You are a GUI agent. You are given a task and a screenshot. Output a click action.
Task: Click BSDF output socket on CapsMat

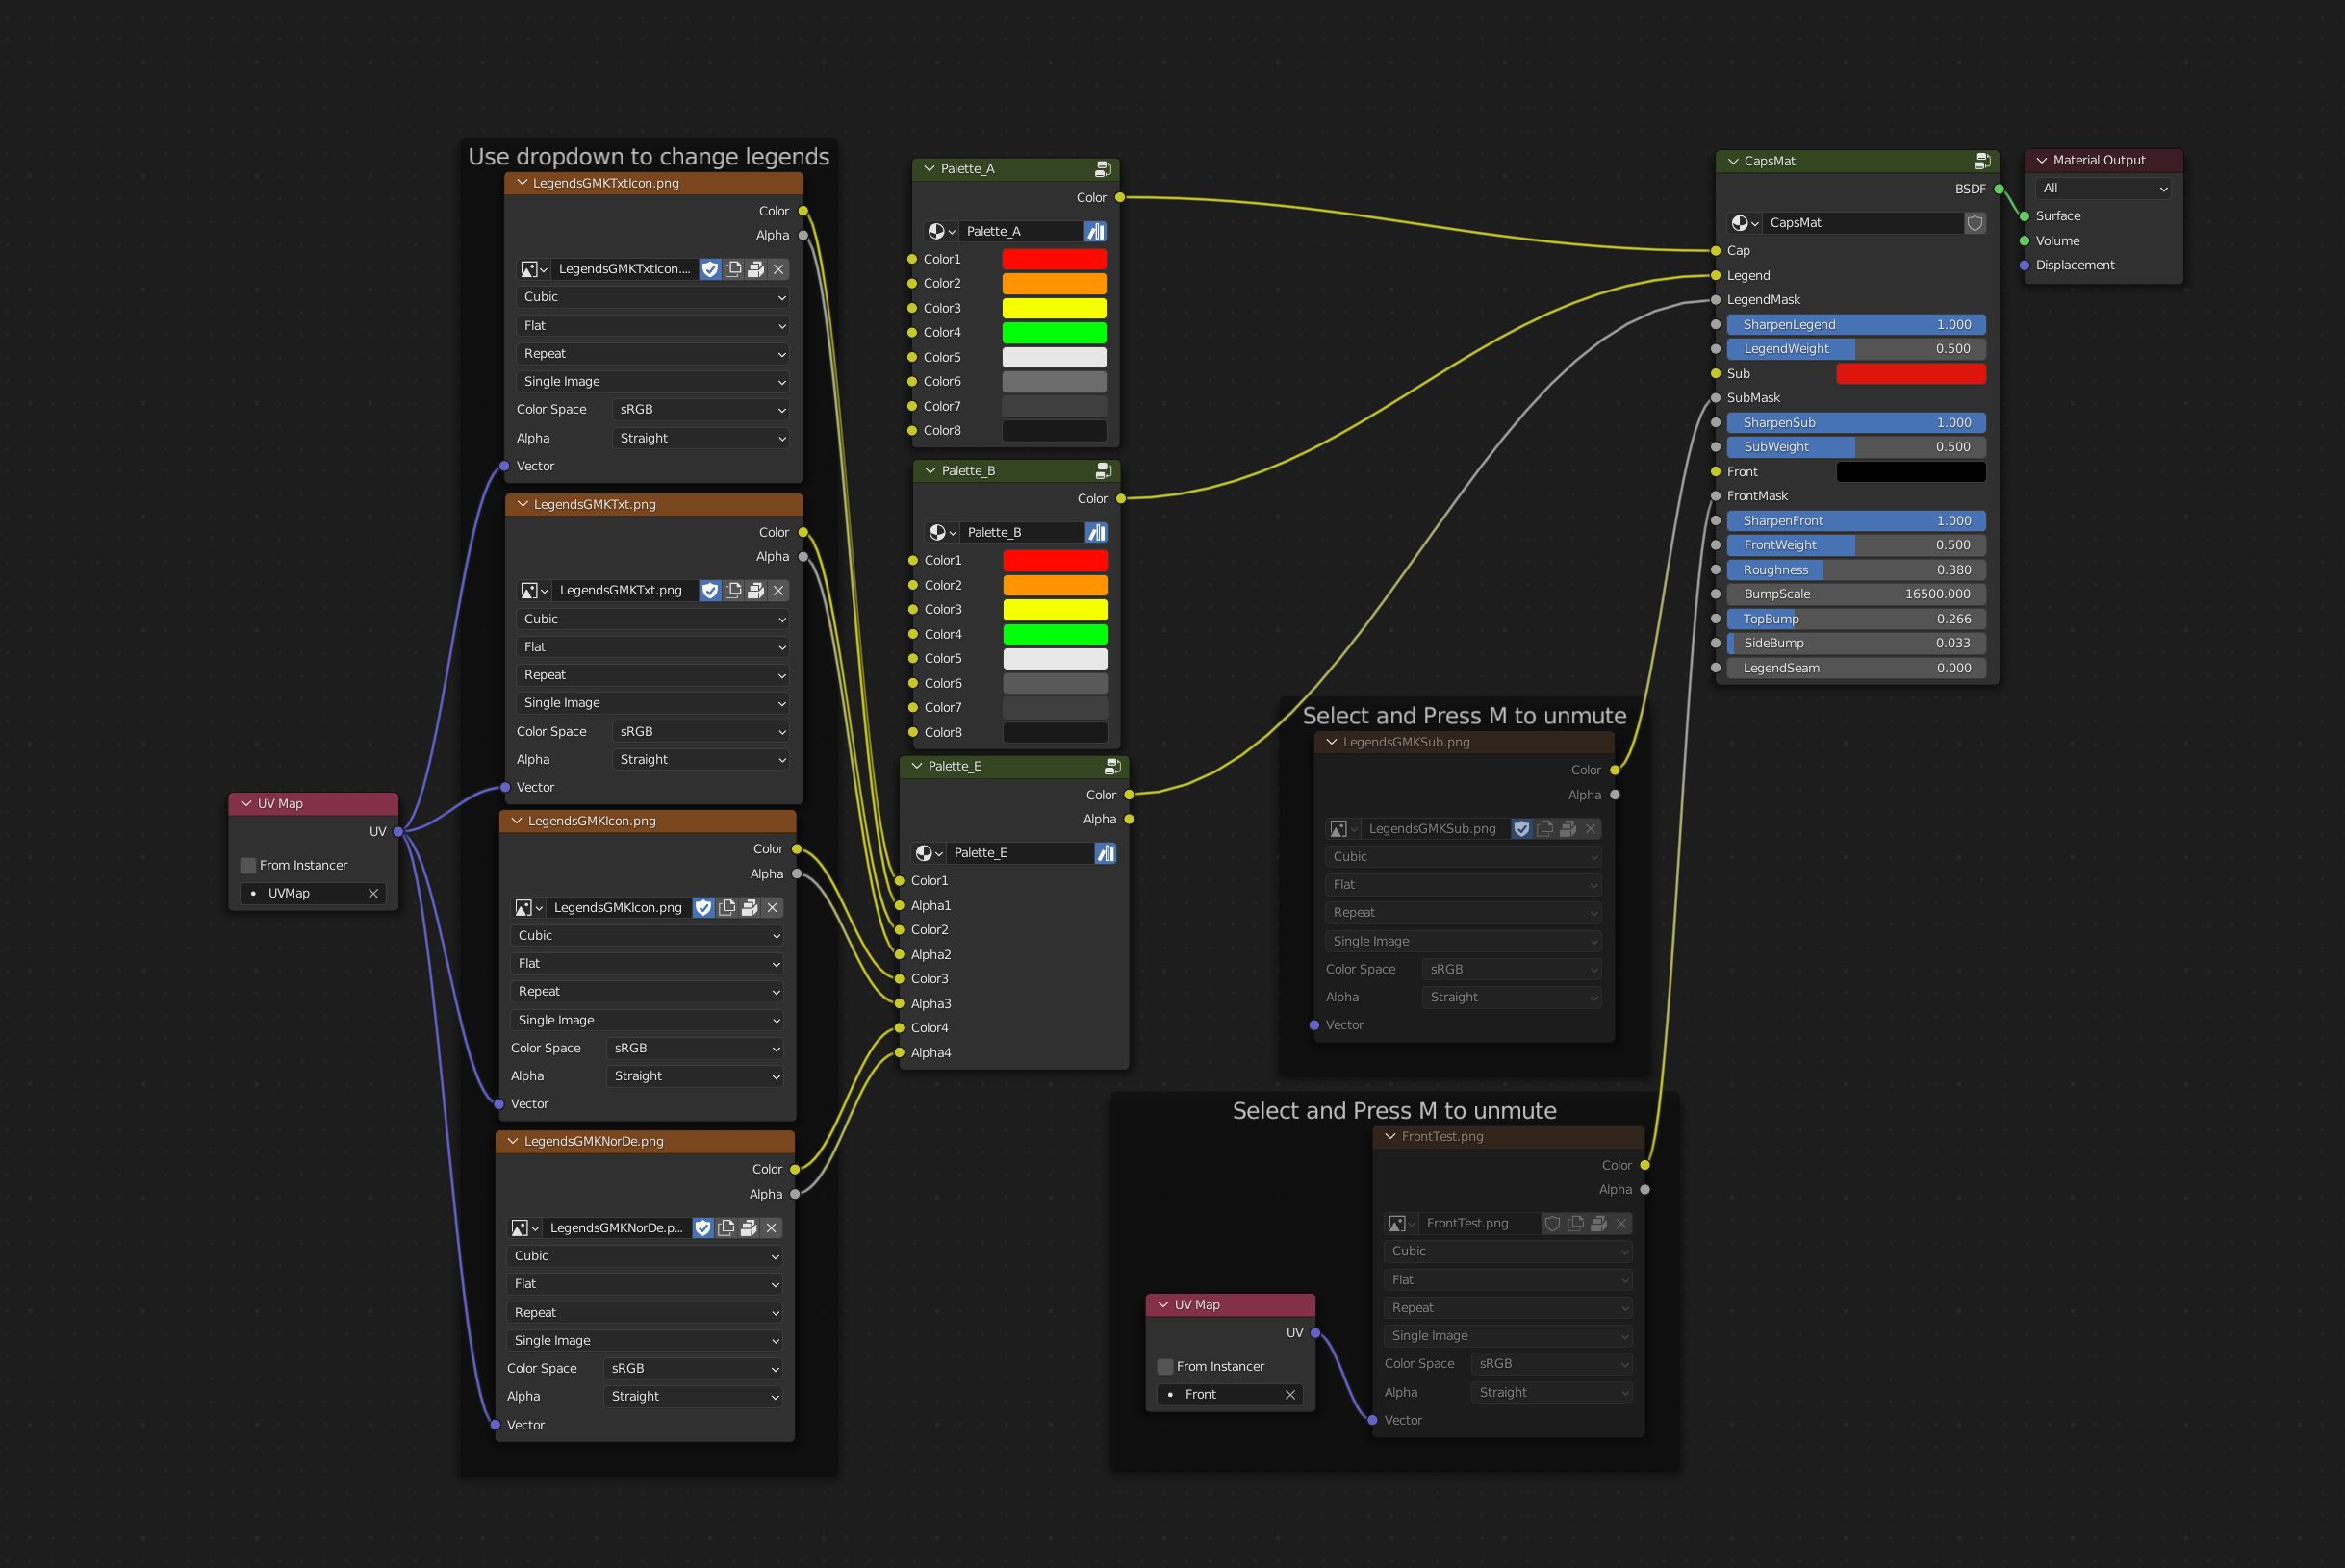(x=1999, y=189)
